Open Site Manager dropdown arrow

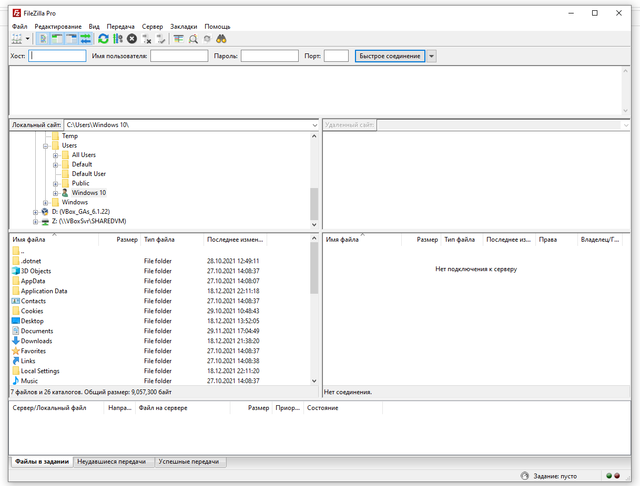click(28, 39)
